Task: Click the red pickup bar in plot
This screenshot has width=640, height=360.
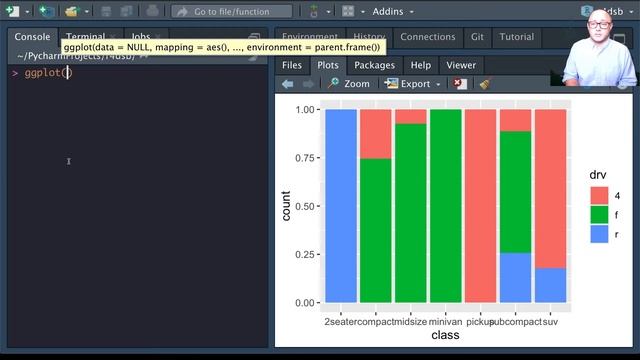Action: pyautogui.click(x=480, y=206)
